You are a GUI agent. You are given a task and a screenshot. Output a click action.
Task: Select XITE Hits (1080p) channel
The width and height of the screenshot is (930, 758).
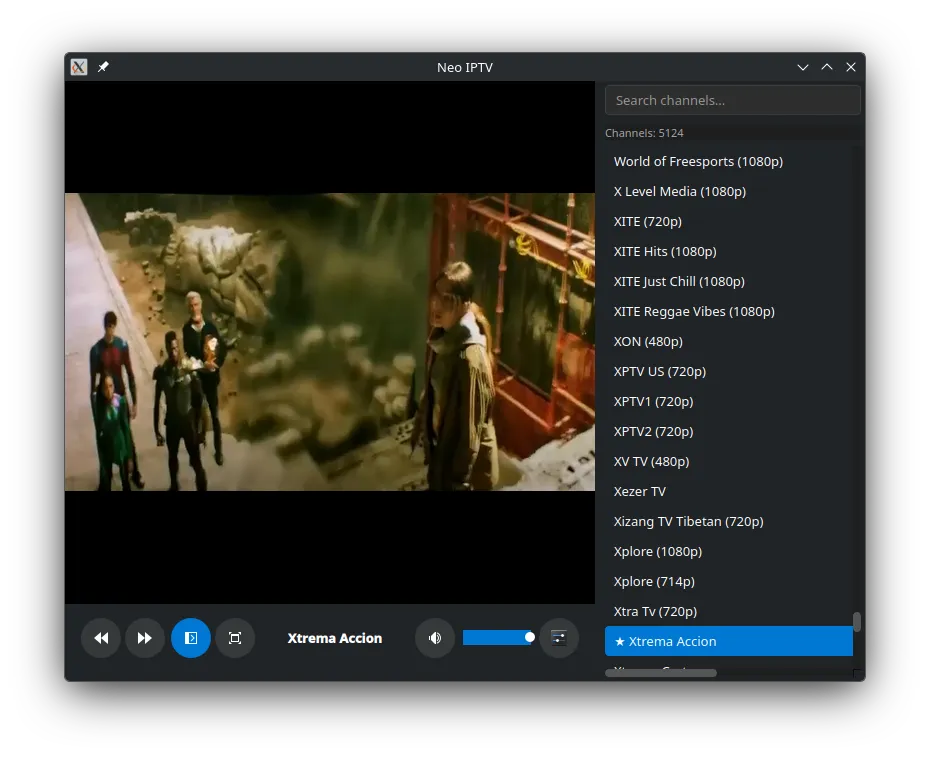(x=665, y=251)
